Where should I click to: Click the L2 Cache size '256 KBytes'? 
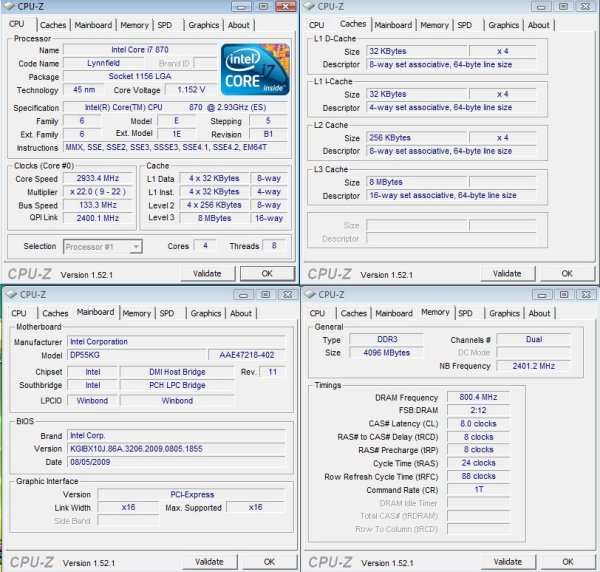pos(417,138)
